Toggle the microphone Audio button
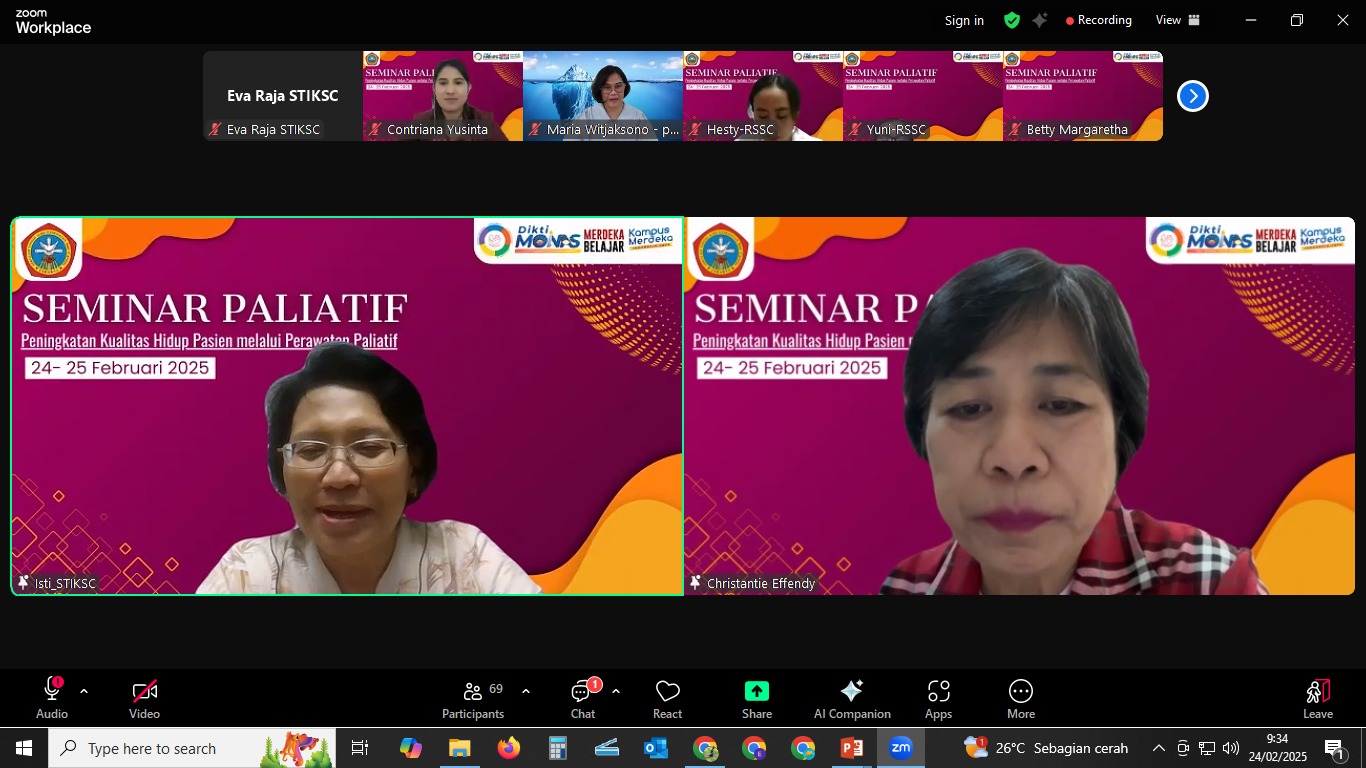1366x768 pixels. (52, 698)
